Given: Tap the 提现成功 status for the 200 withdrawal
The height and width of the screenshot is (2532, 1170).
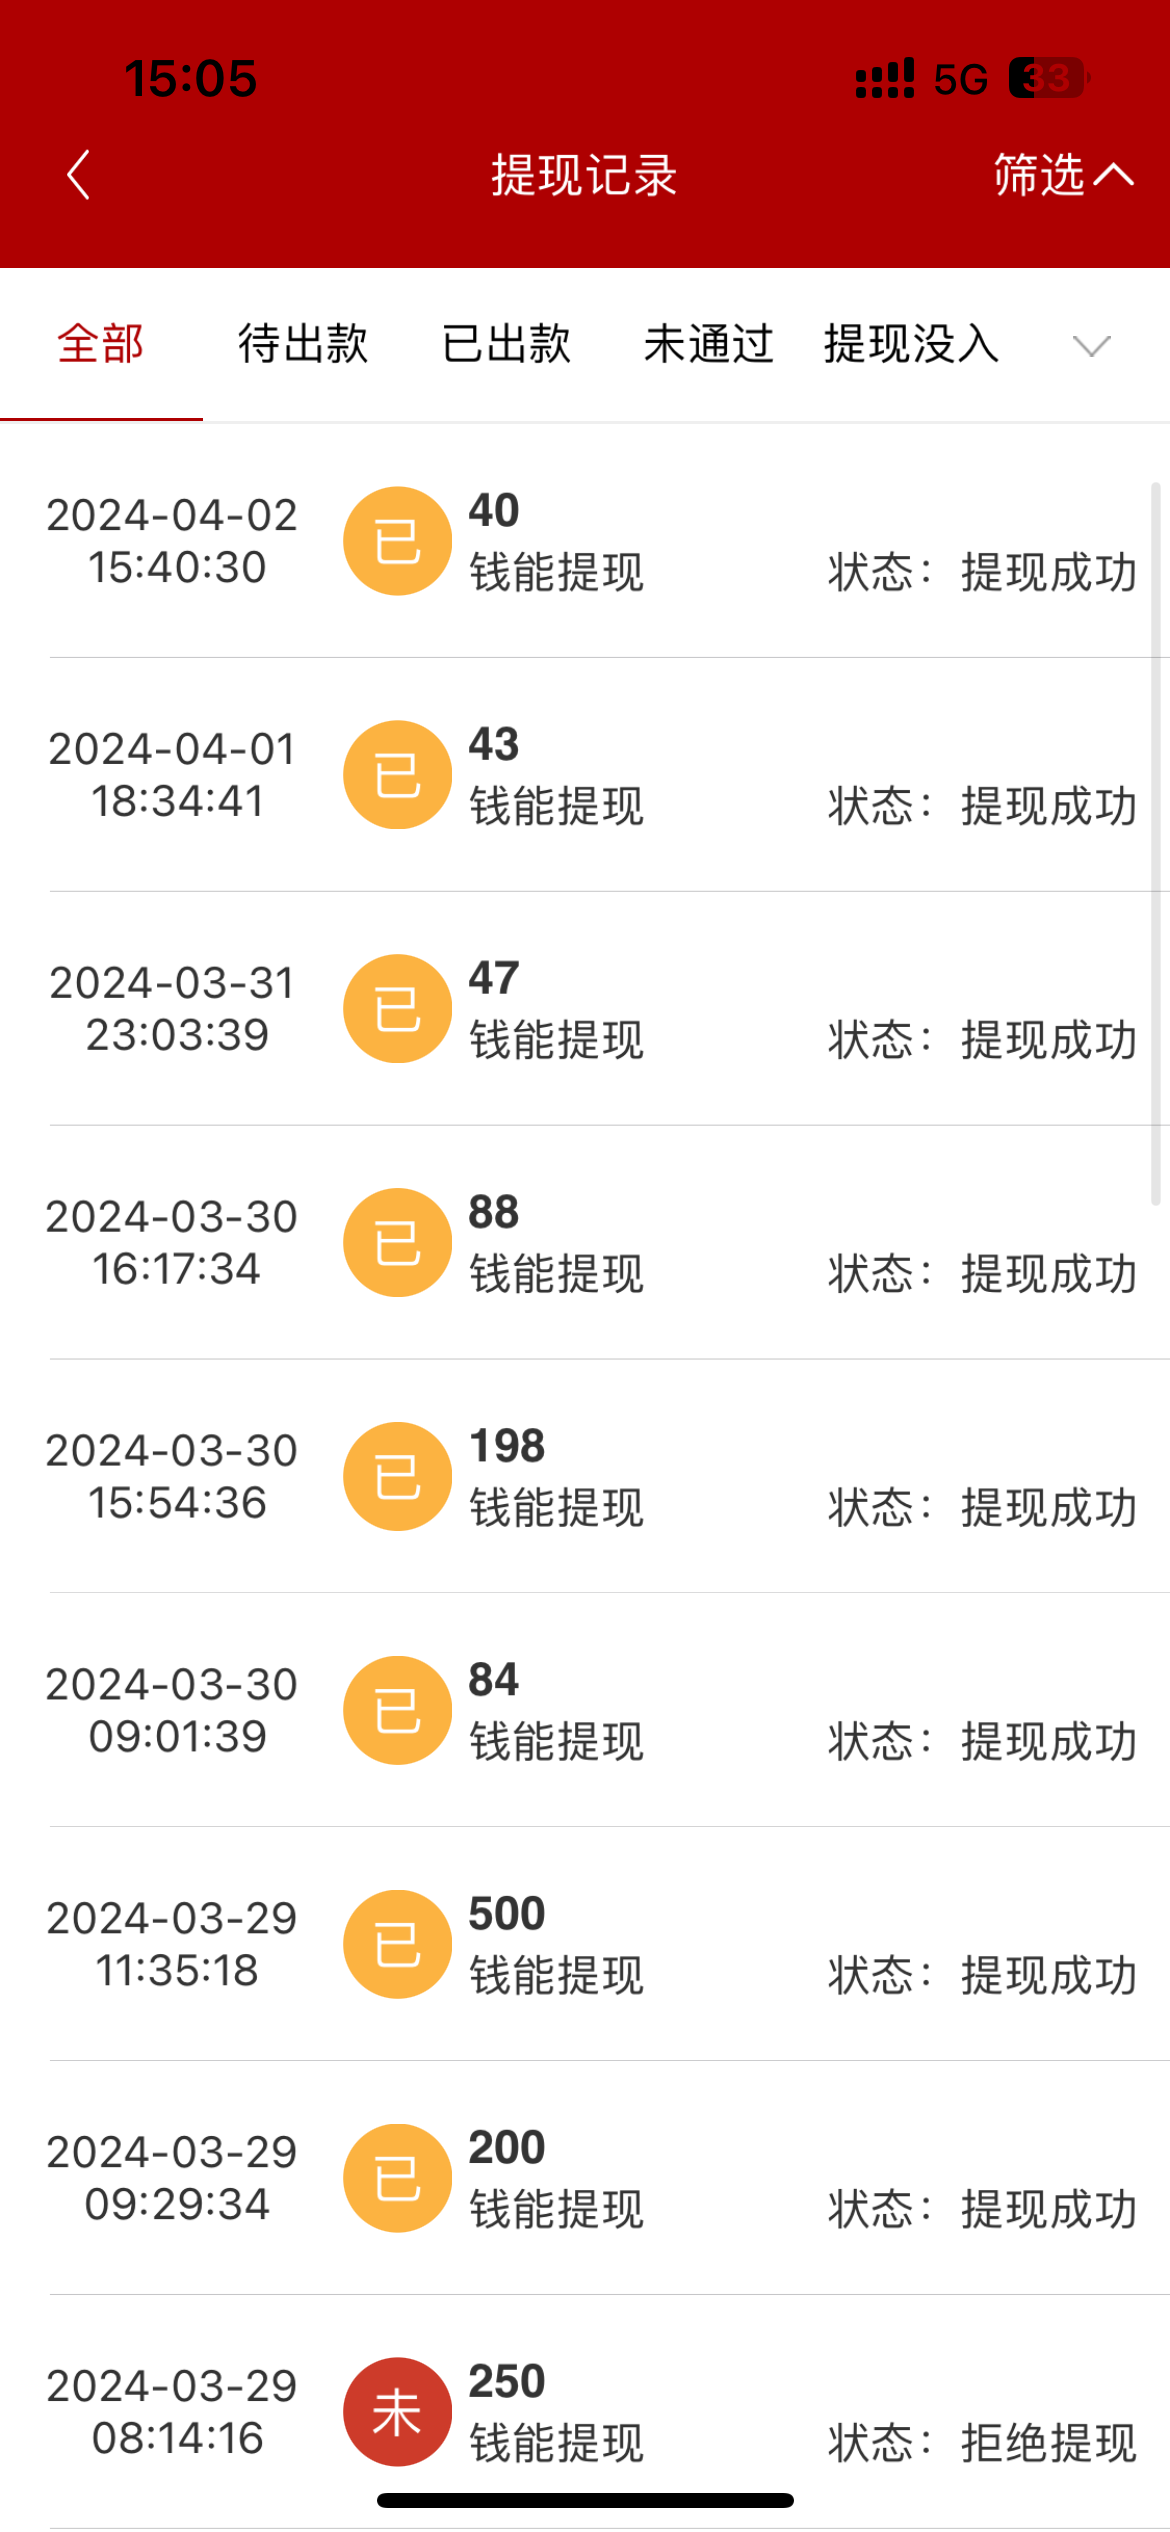Looking at the screenshot, I should pyautogui.click(x=1048, y=2209).
